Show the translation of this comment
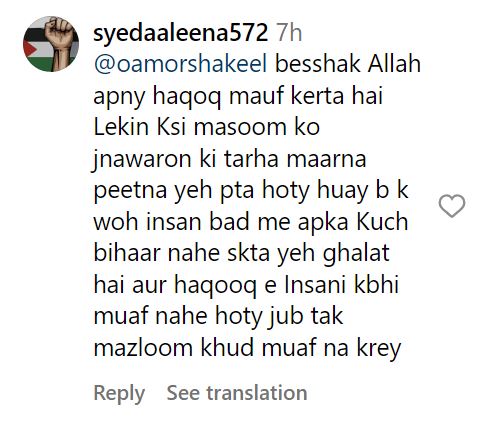The height and width of the screenshot is (425, 483). click(x=237, y=392)
